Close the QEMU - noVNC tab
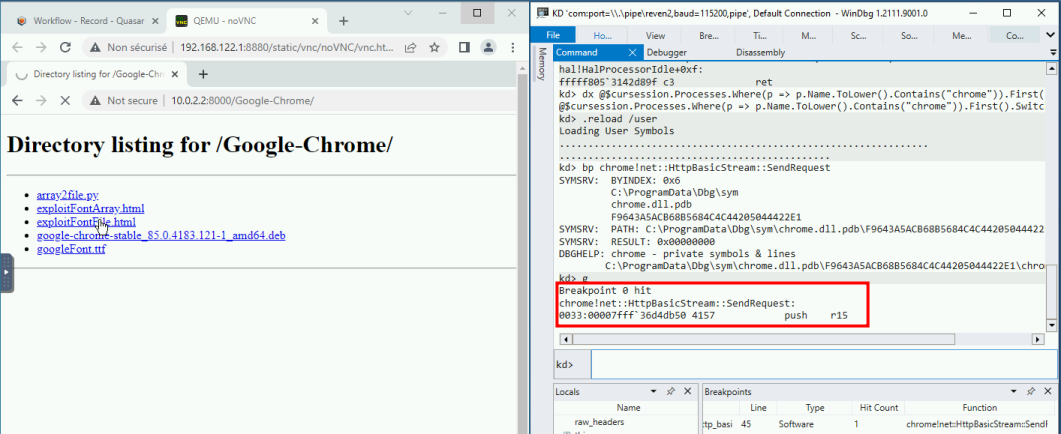Viewport: 1061px width, 434px height. click(x=317, y=21)
